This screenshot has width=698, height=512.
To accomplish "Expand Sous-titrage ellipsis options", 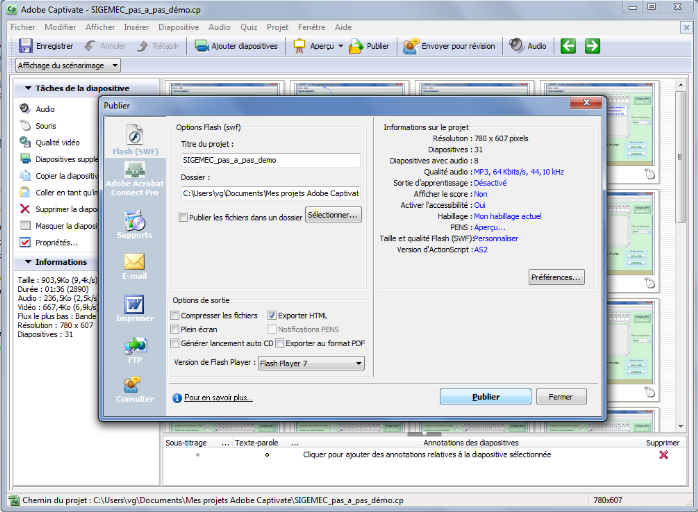I will tap(225, 443).
